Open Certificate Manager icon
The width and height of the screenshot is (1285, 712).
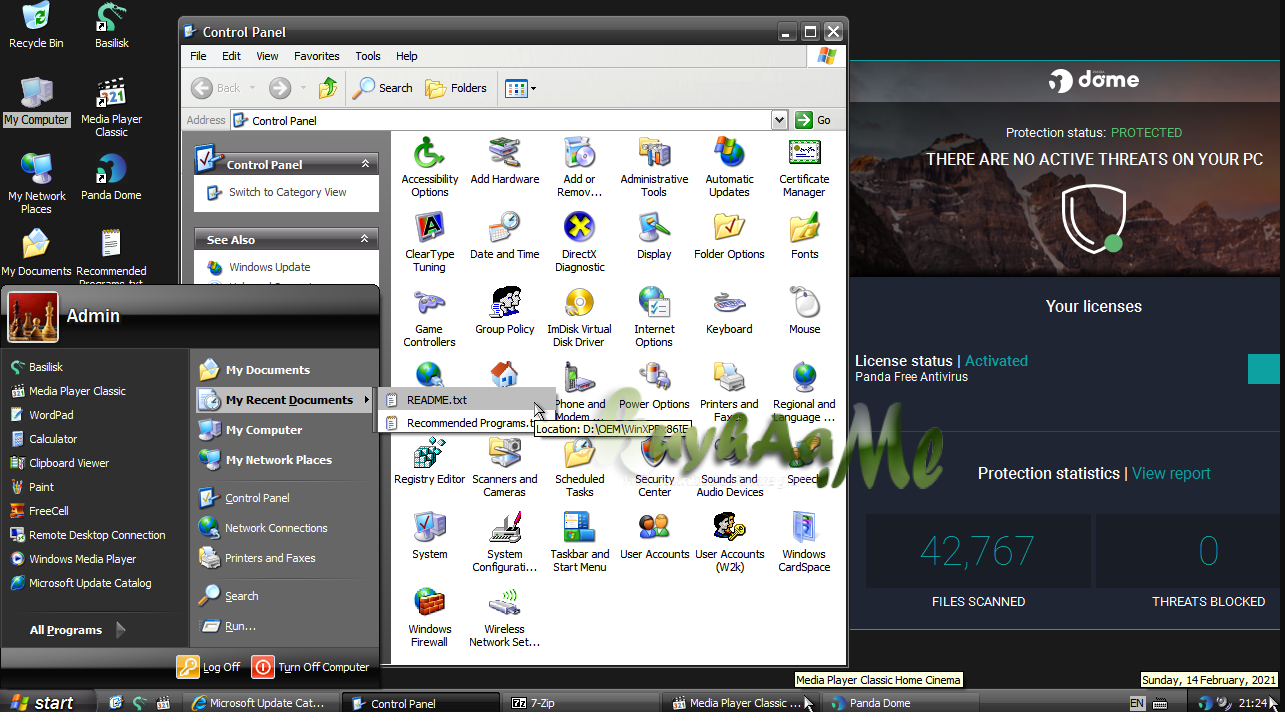[804, 167]
